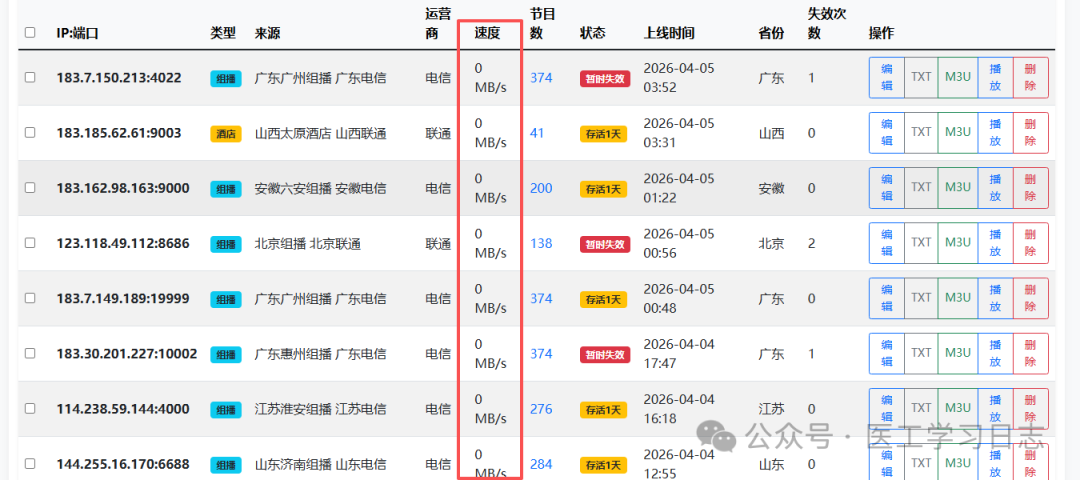Open program count 276 link
The width and height of the screenshot is (1080, 480).
tap(541, 408)
